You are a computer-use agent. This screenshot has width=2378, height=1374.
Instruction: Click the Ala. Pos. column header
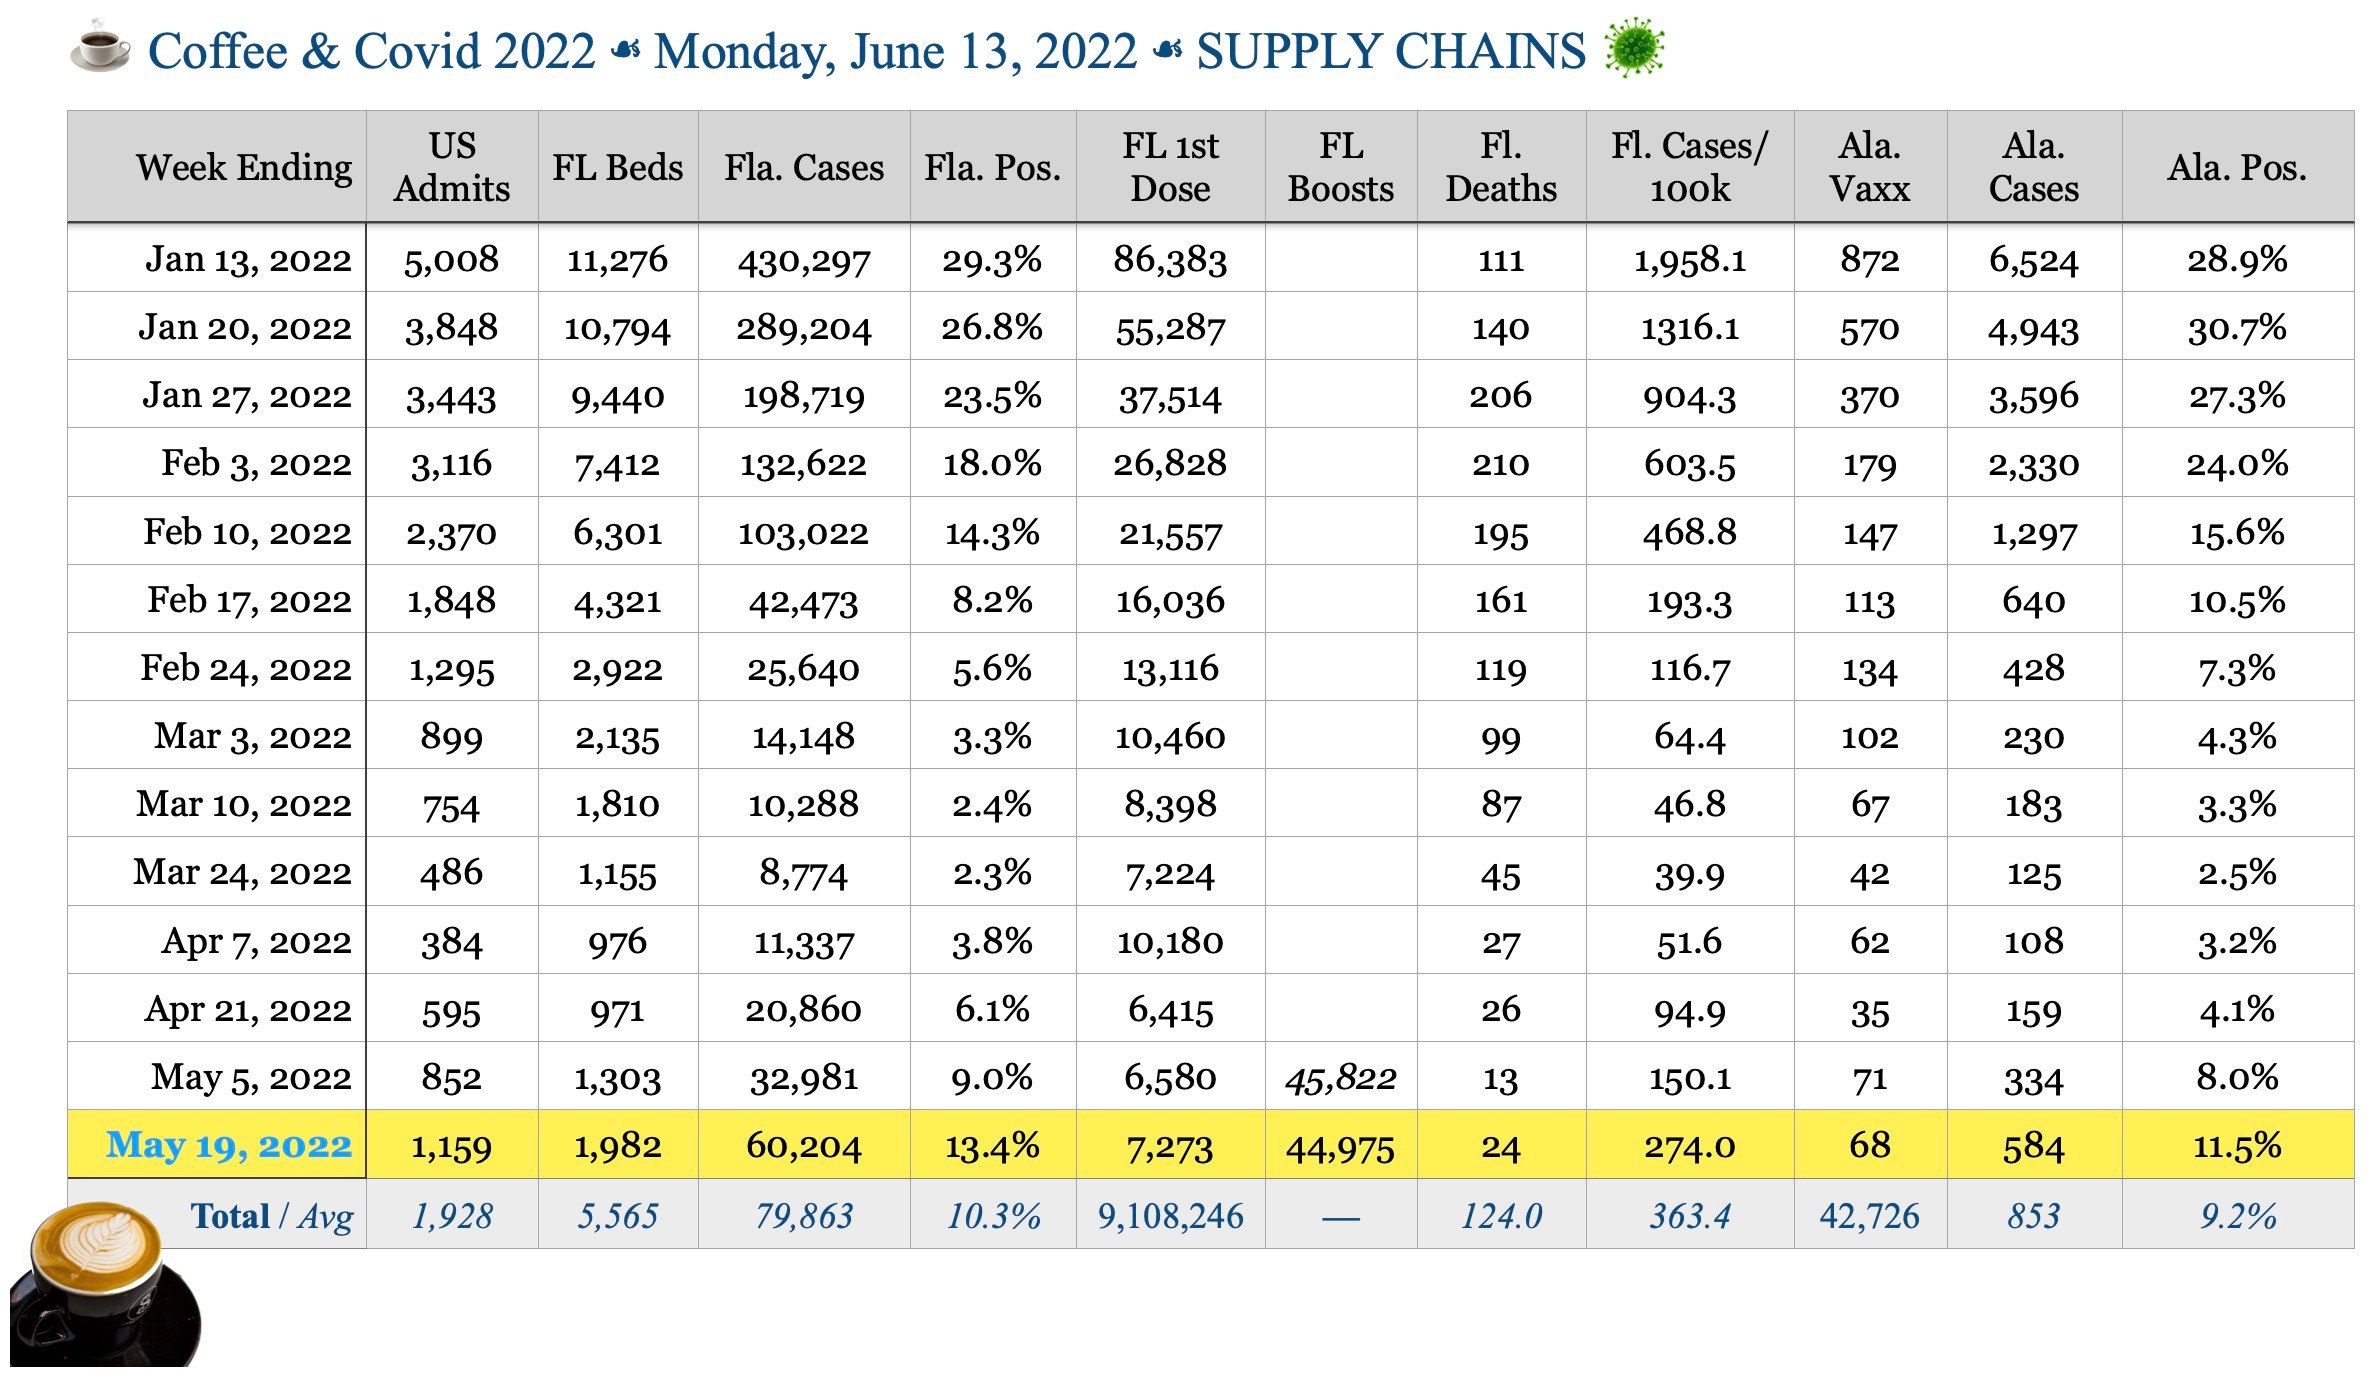coord(2237,167)
